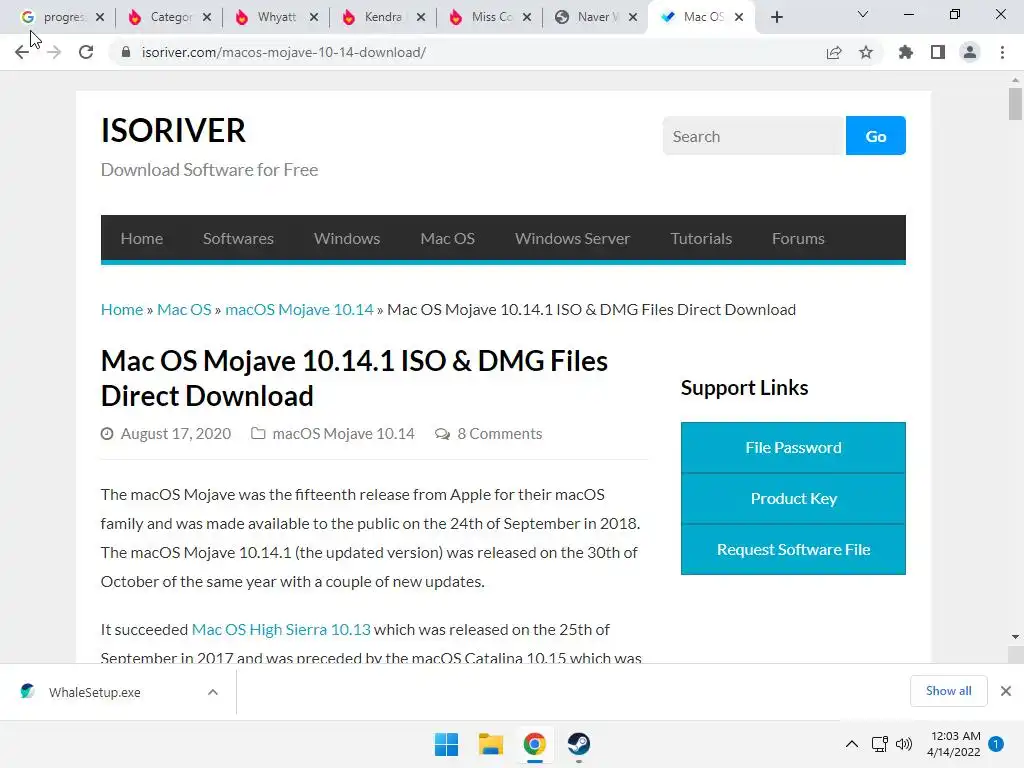Click the blue Go search button
1024x768 pixels.
tap(876, 136)
